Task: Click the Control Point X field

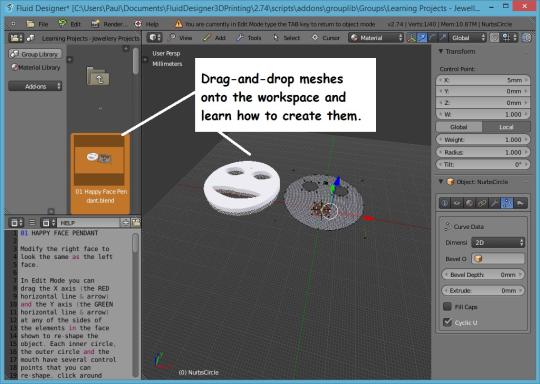Action: 483,80
